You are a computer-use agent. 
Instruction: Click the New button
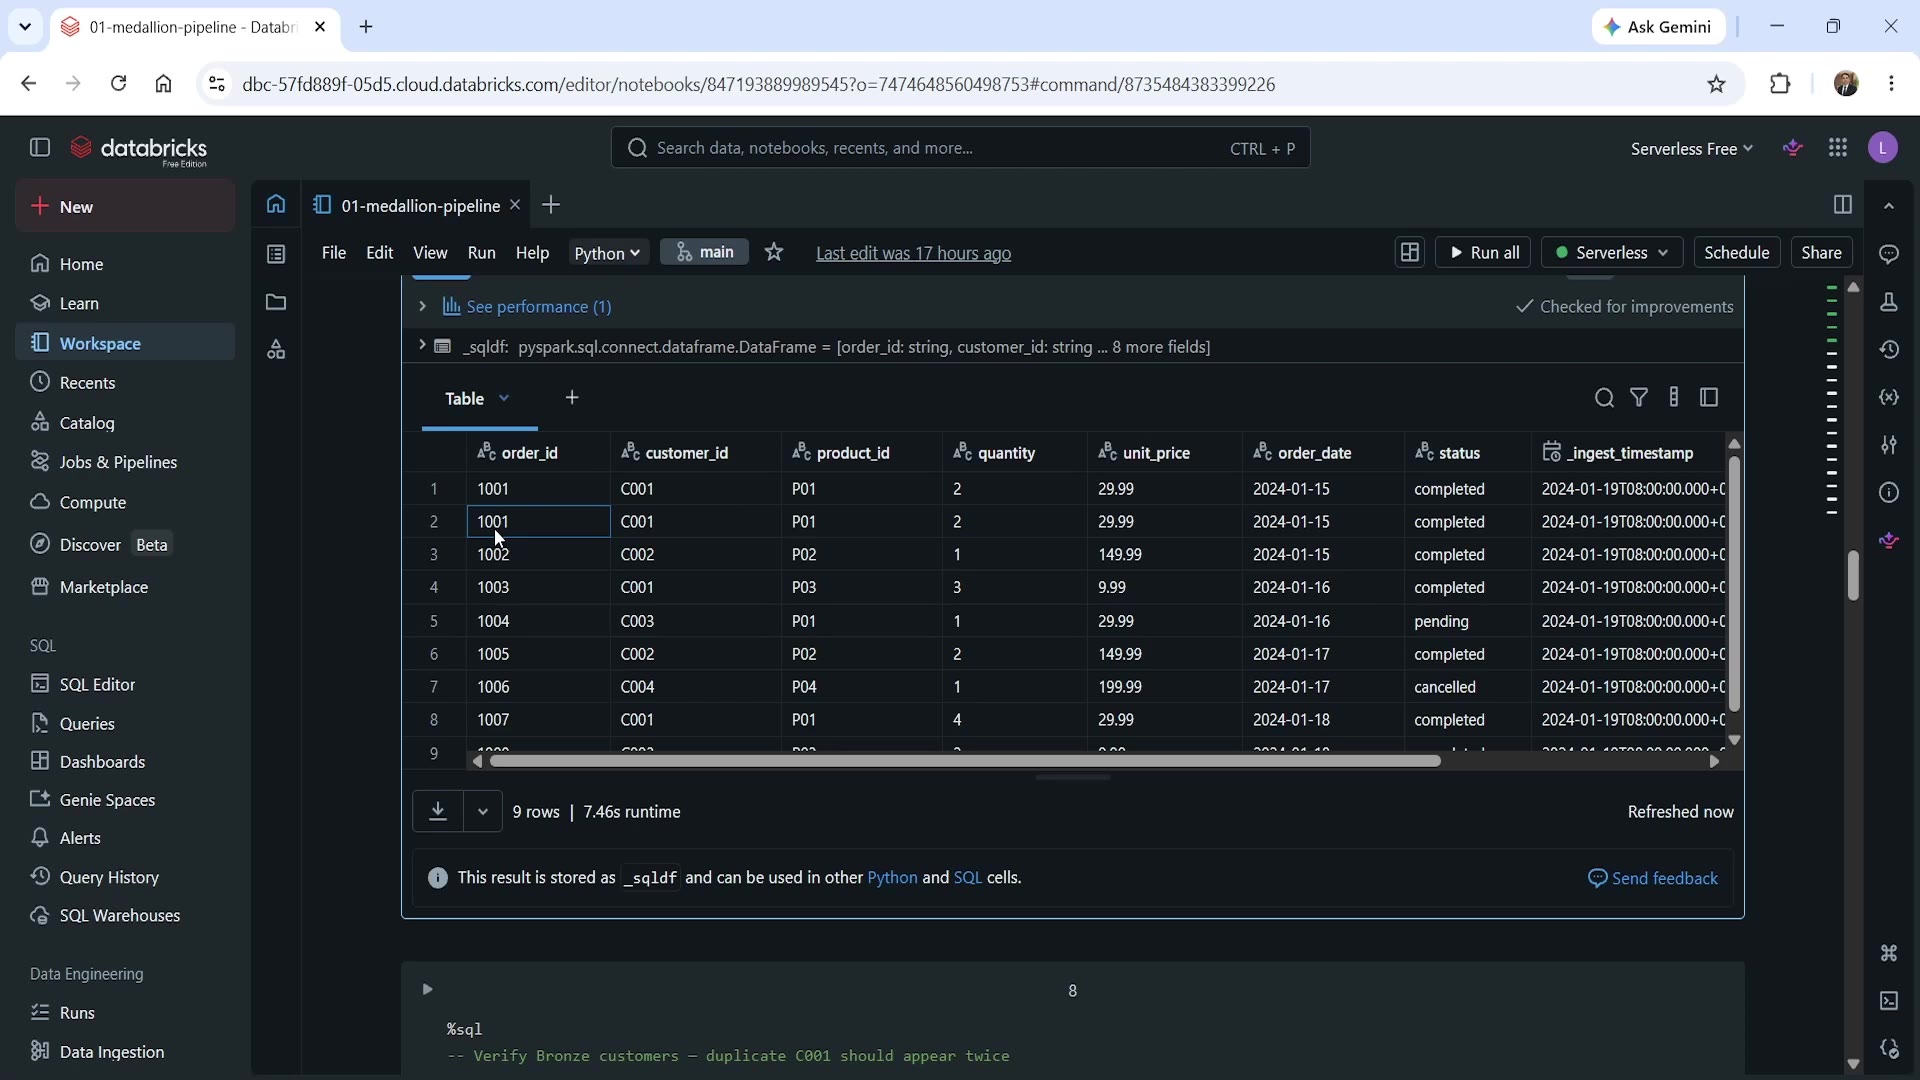pos(125,206)
